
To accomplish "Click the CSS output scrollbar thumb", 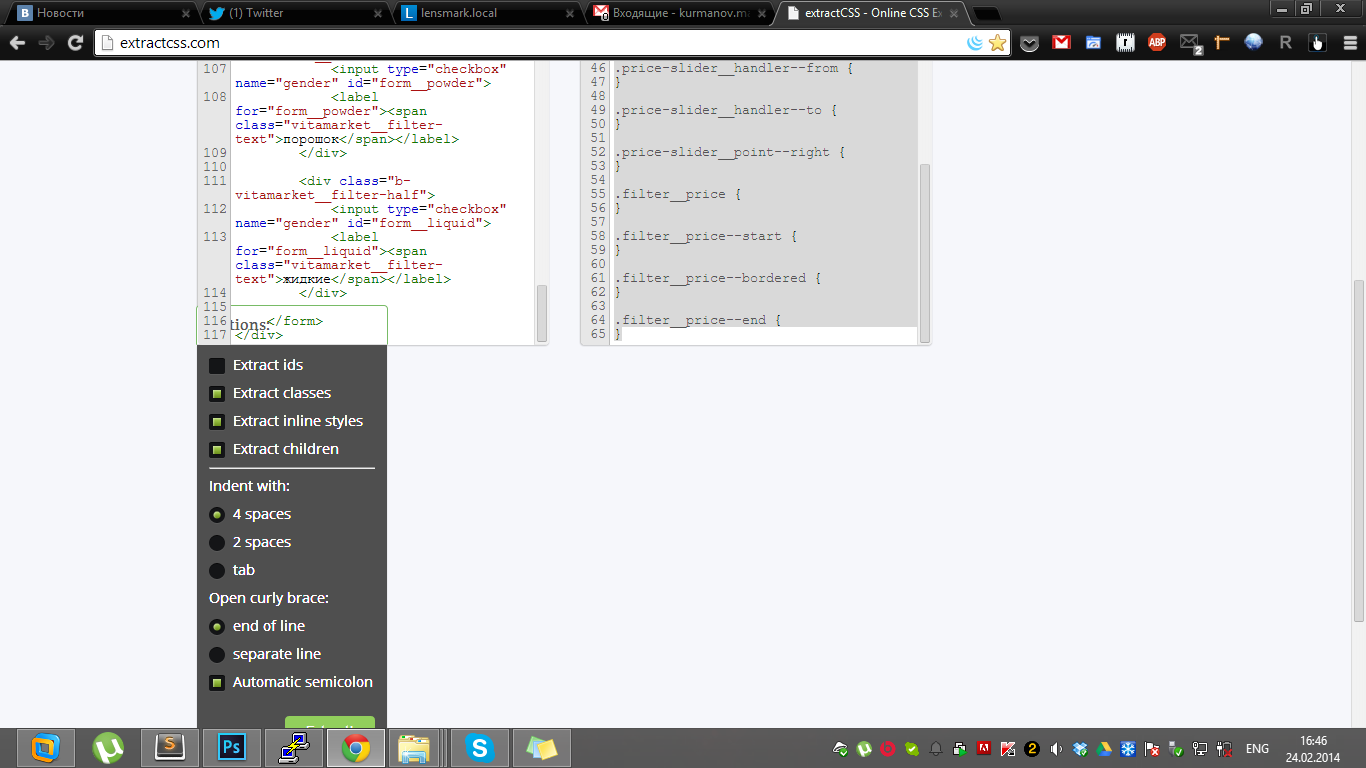I will 925,254.
